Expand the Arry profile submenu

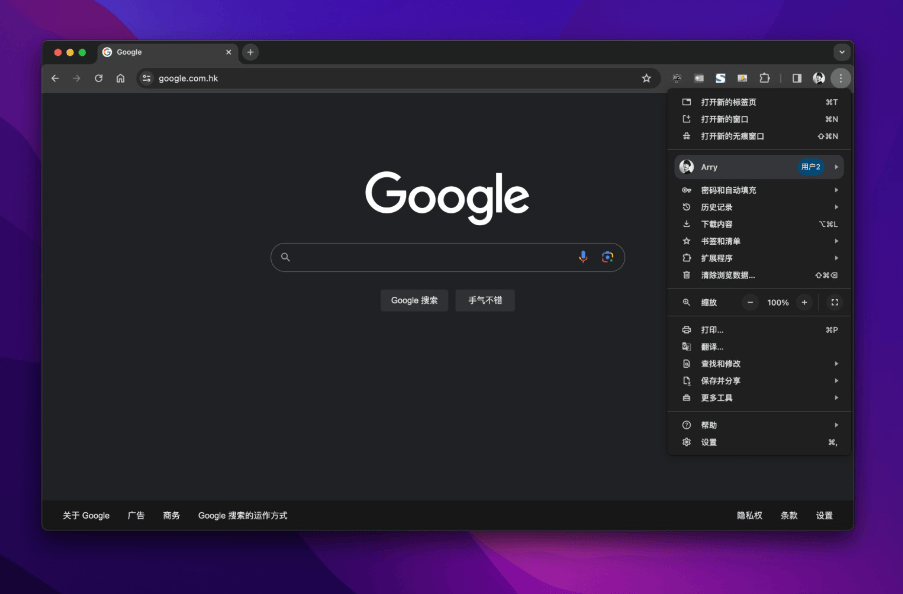759,167
